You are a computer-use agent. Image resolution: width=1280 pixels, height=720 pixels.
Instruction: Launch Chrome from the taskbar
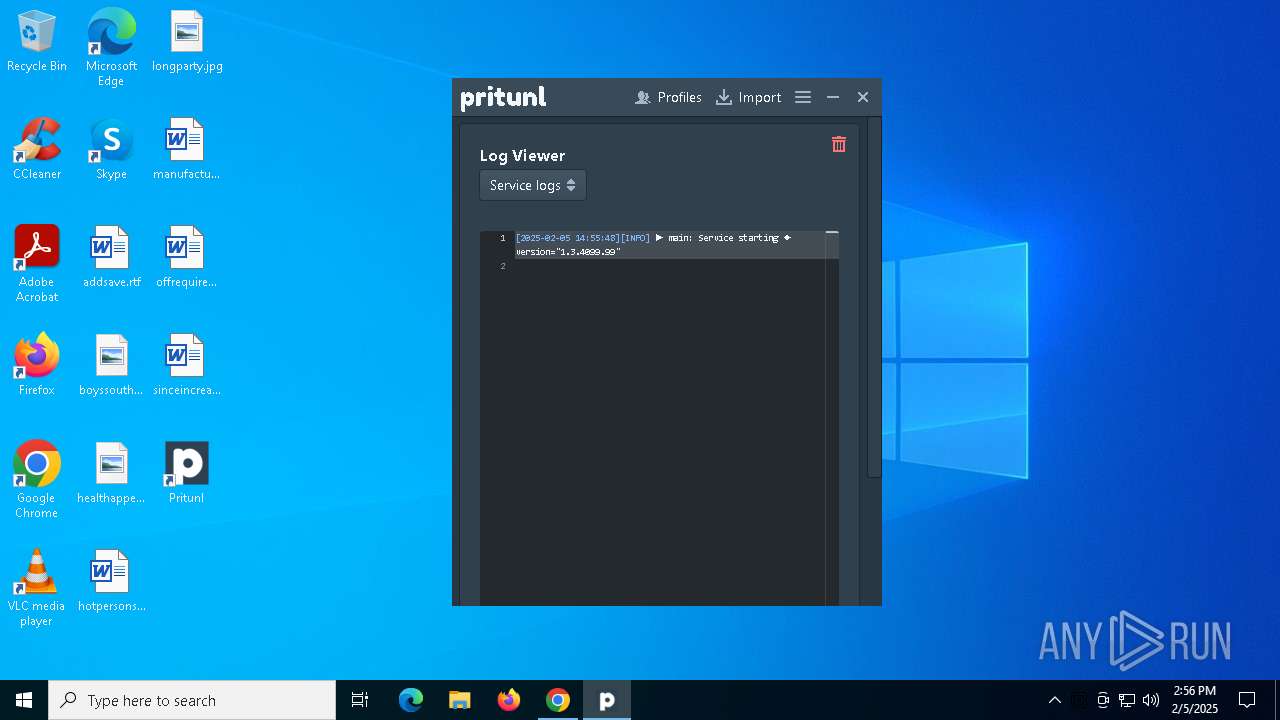pyautogui.click(x=558, y=700)
